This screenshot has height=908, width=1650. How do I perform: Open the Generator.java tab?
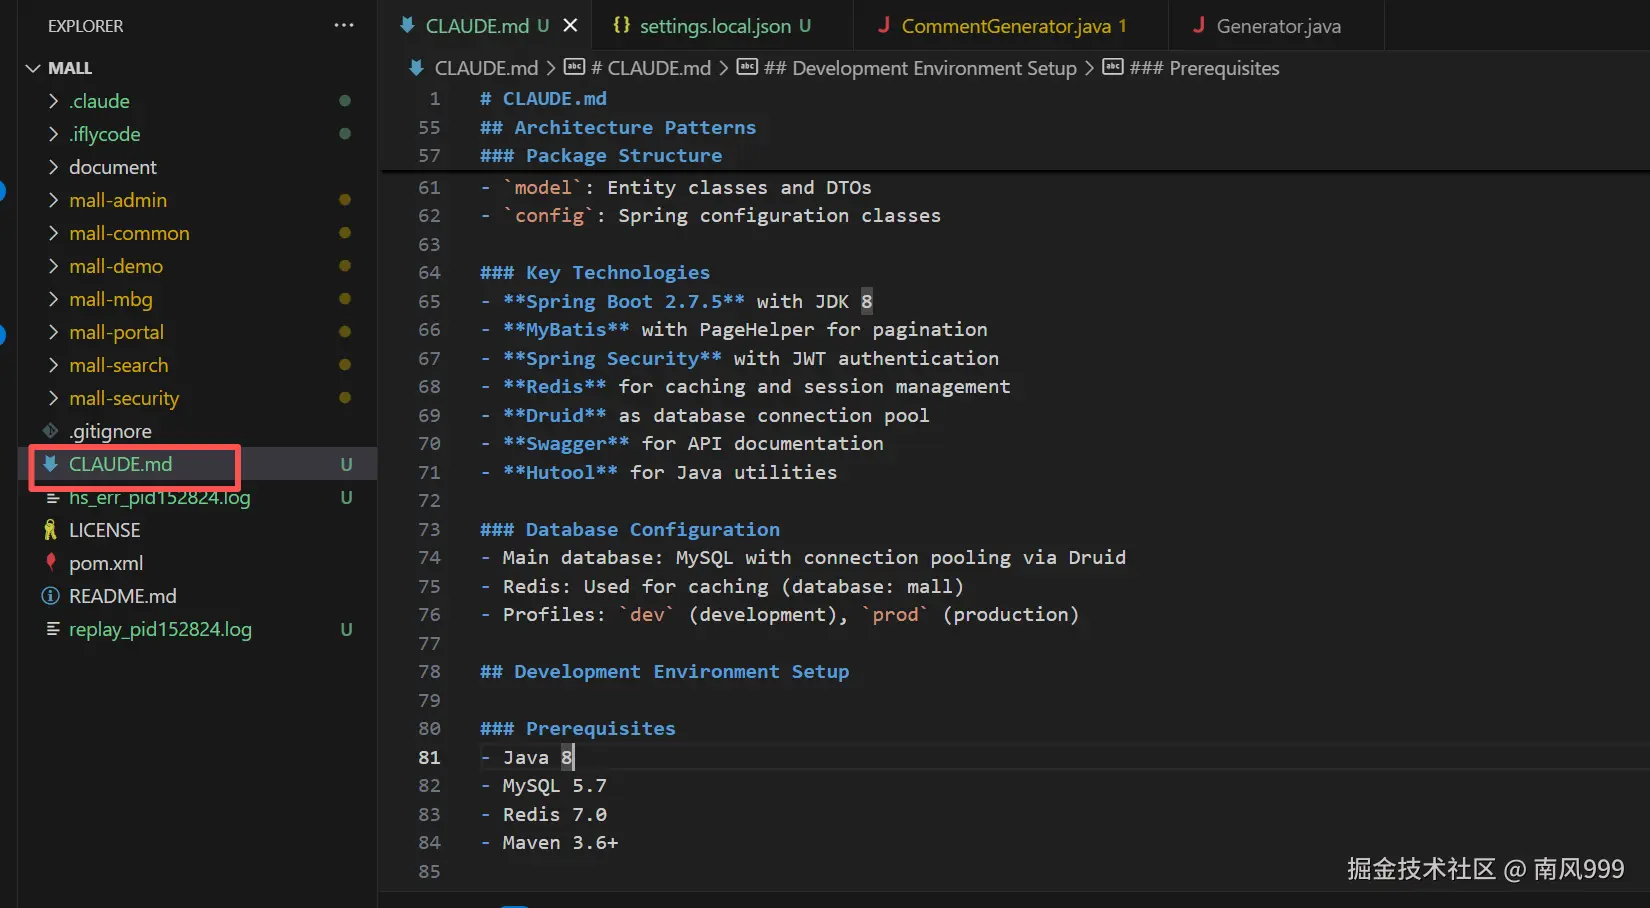1278,26
